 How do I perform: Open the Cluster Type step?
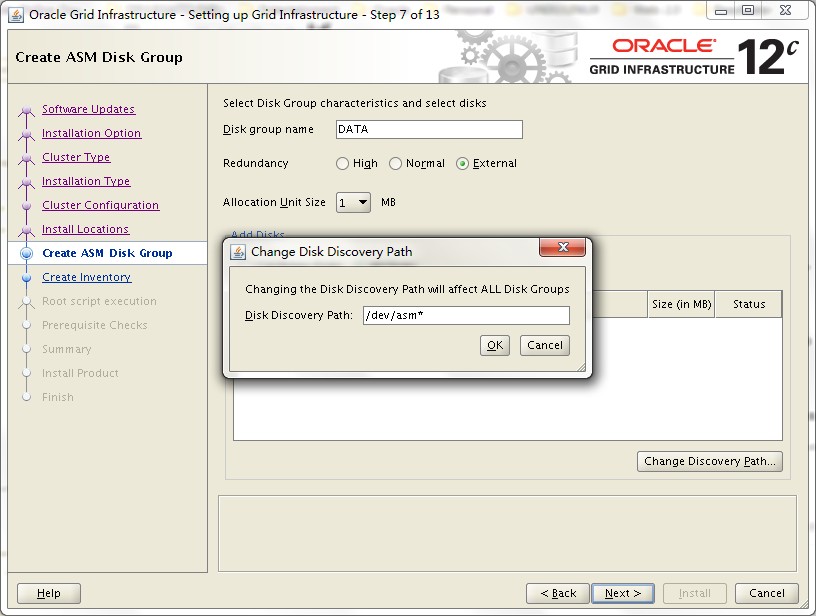coord(76,157)
